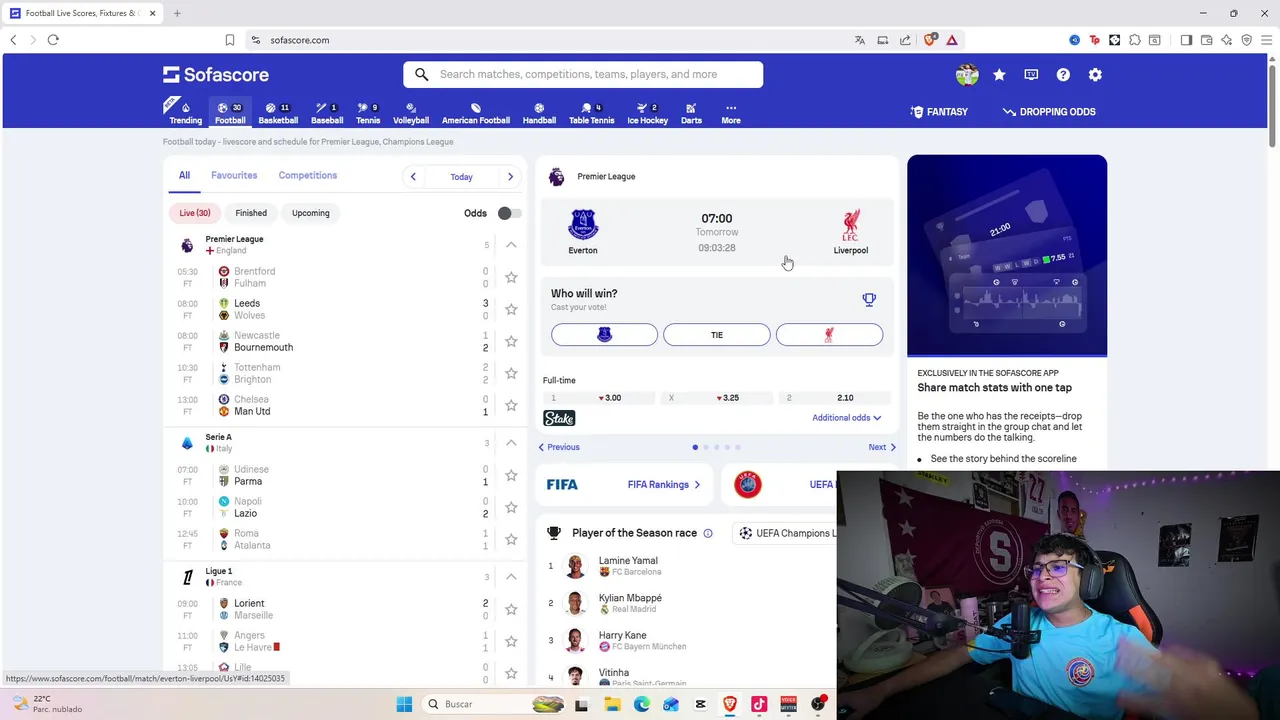
Task: Select Baseball in the sports bar
Action: pyautogui.click(x=327, y=112)
